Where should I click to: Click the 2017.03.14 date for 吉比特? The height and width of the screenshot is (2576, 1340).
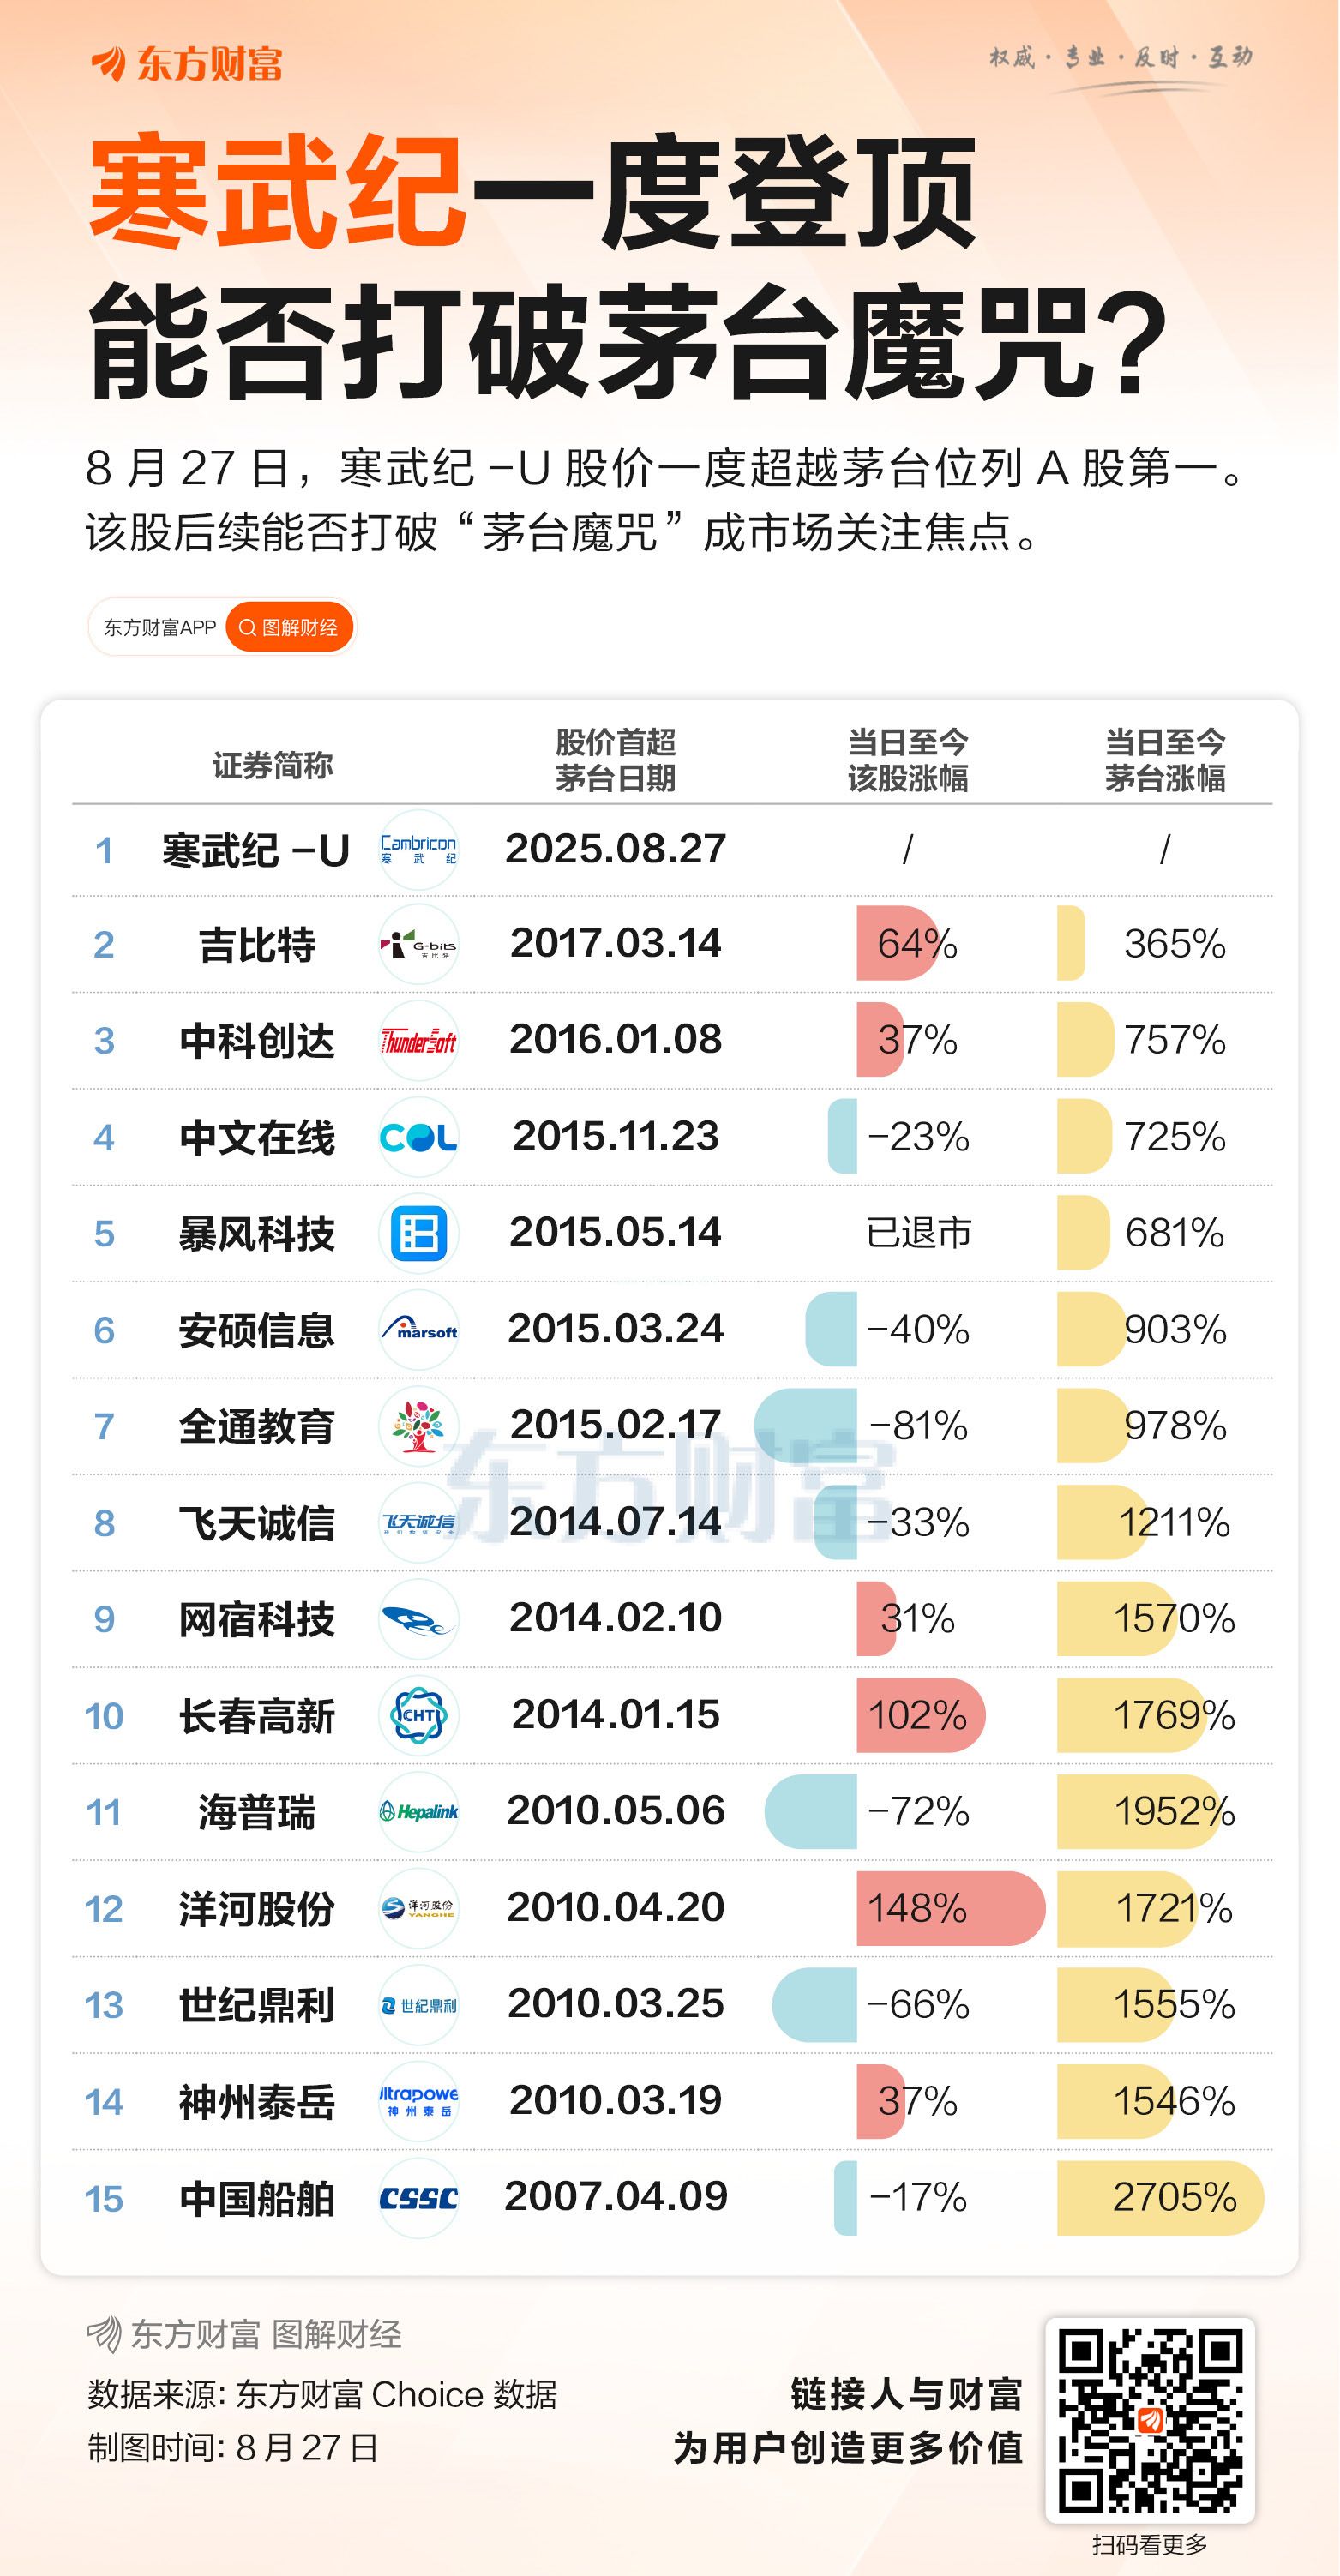(x=616, y=943)
